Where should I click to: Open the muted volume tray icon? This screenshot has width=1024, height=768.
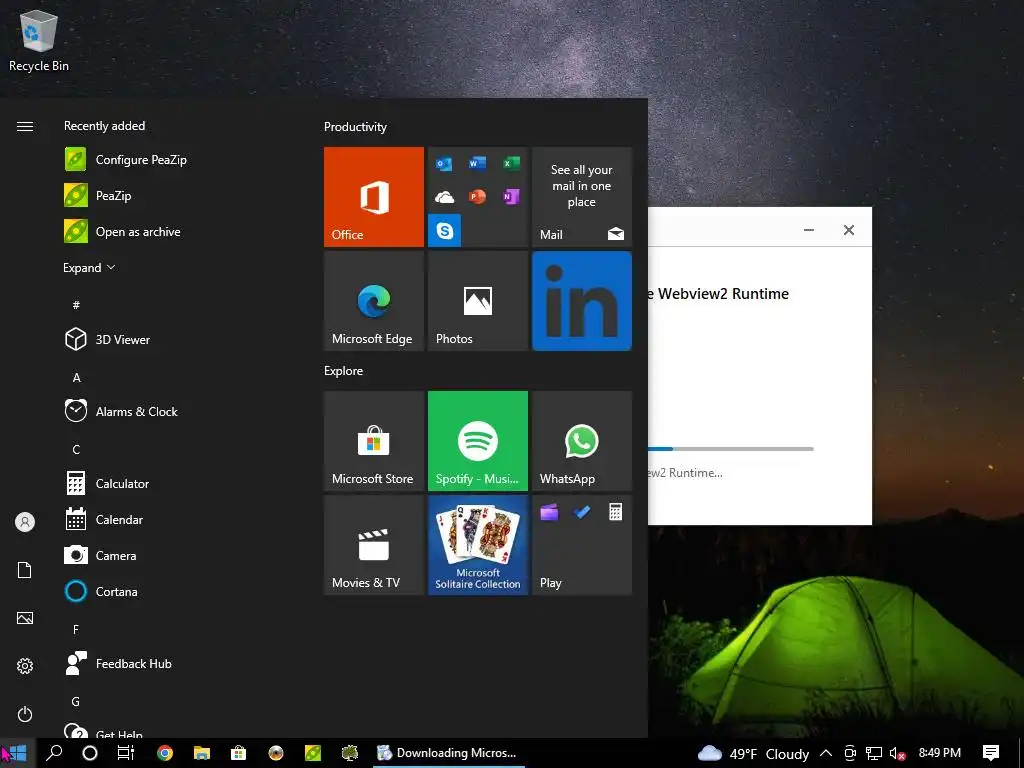(x=897, y=754)
